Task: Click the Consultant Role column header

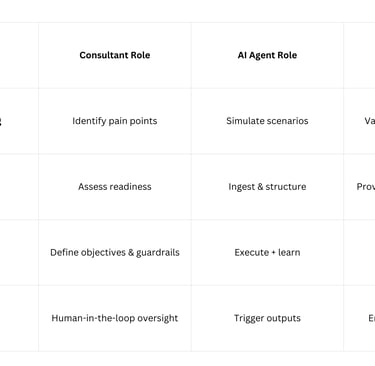Action: coord(115,55)
